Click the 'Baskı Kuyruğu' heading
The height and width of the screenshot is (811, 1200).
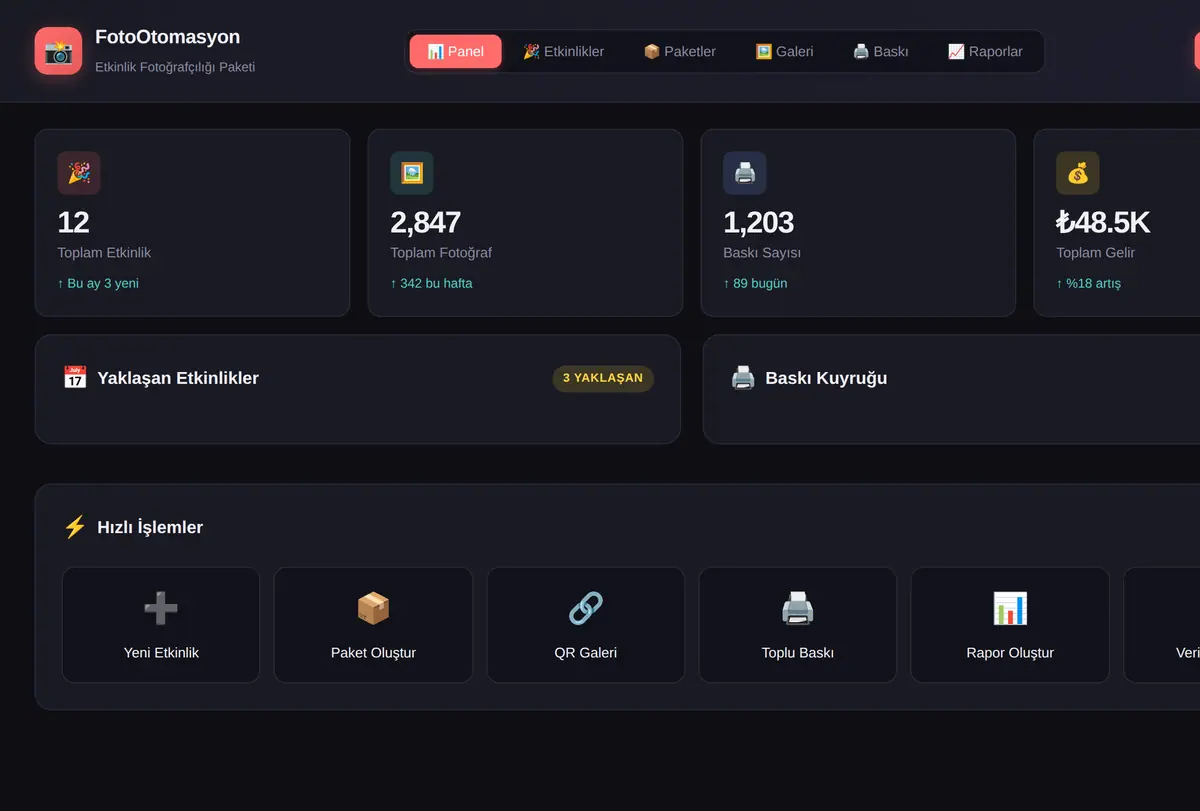[x=826, y=378]
